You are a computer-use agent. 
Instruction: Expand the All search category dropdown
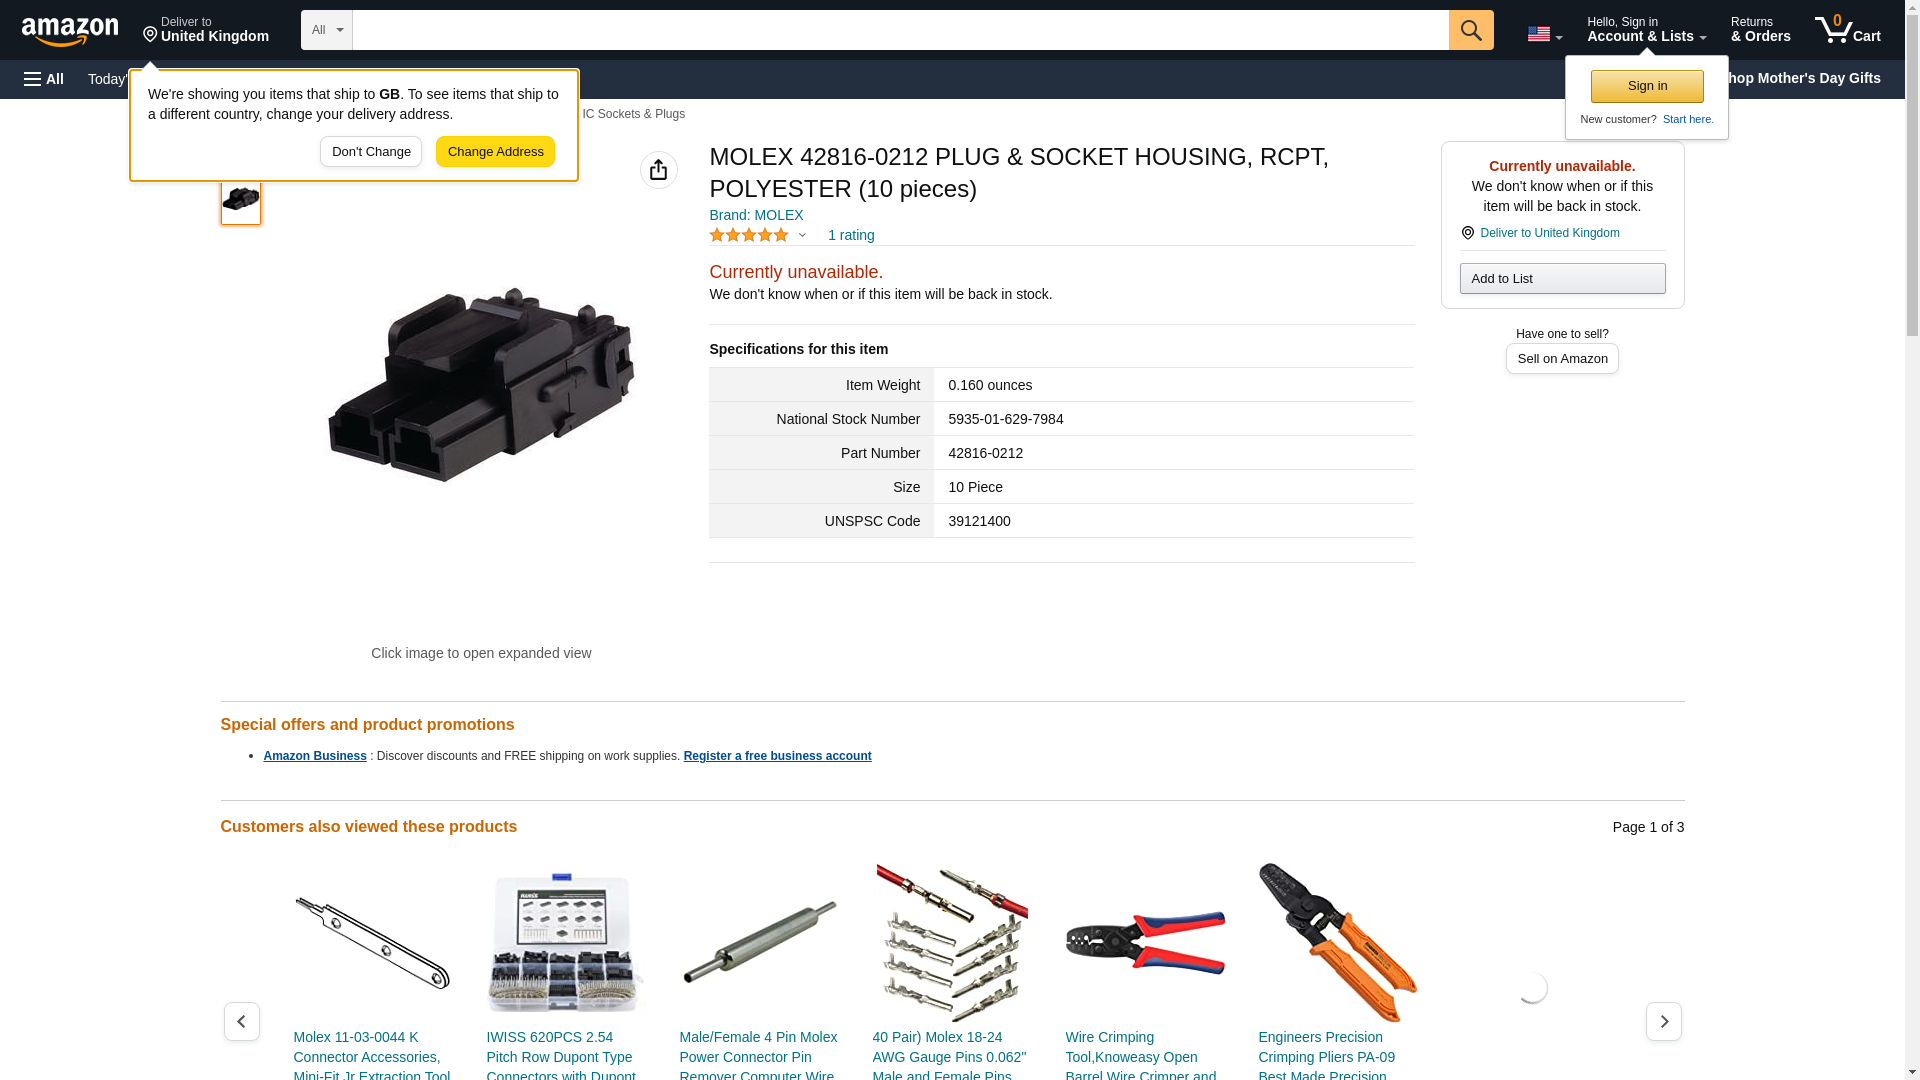tap(326, 30)
